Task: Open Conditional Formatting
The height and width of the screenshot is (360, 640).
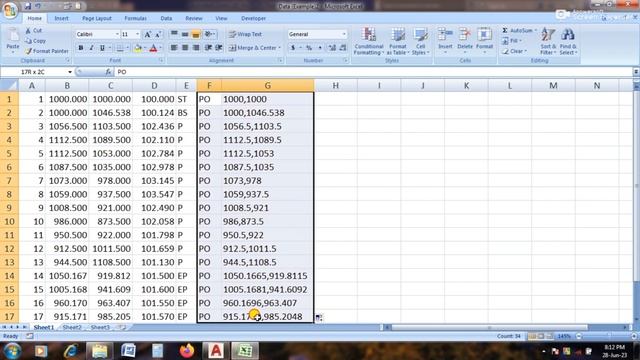Action: pos(369,41)
